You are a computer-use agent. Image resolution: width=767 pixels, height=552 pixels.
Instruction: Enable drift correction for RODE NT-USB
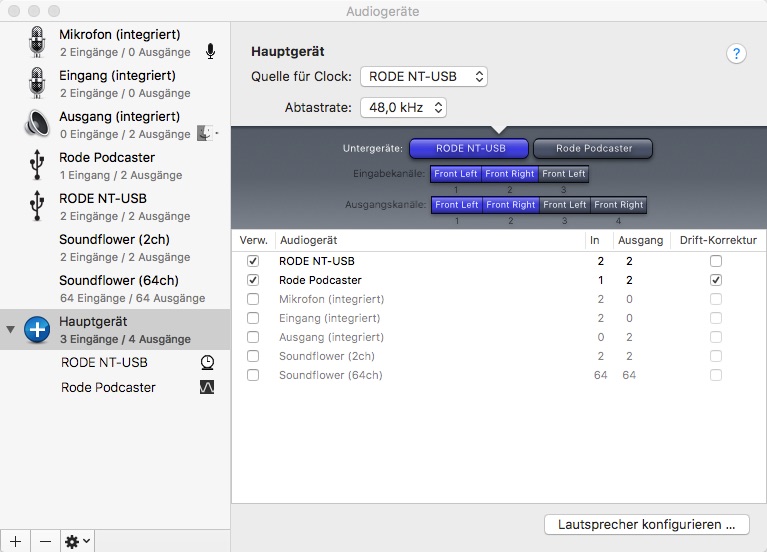pyautogui.click(x=716, y=261)
